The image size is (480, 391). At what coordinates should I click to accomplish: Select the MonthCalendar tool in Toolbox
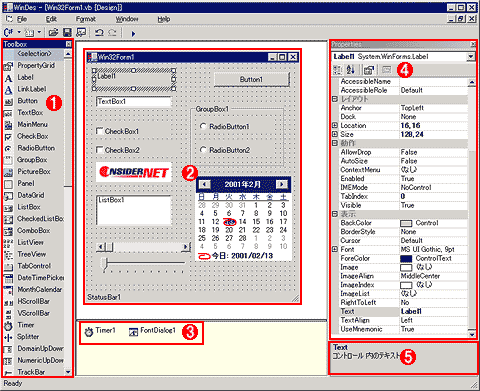40,290
